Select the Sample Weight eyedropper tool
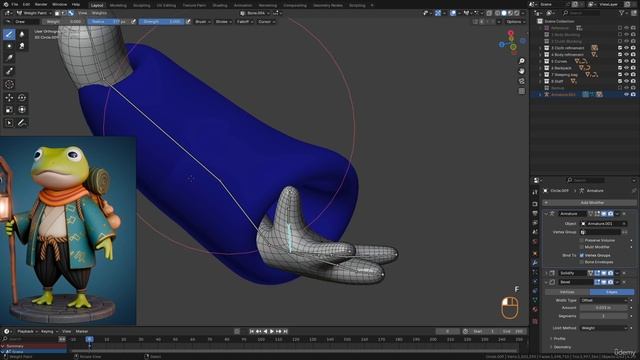 9,71
